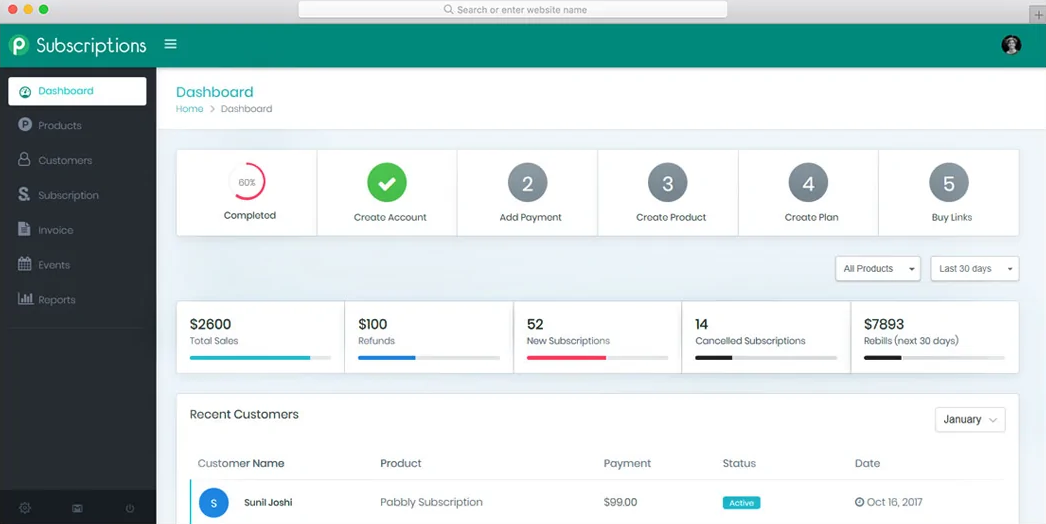Click the mail icon in sidebar footer

point(77,509)
